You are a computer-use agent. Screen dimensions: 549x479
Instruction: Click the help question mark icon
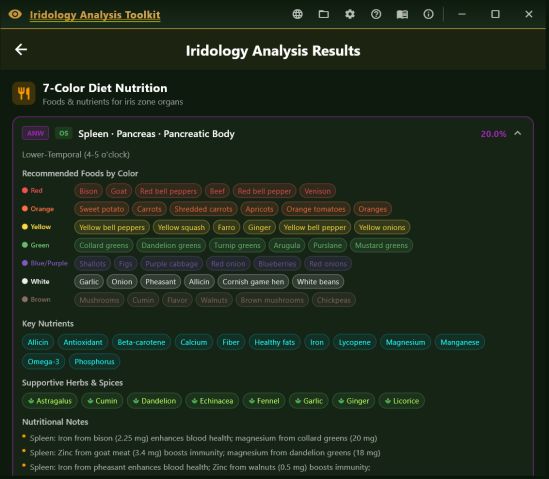coord(376,14)
